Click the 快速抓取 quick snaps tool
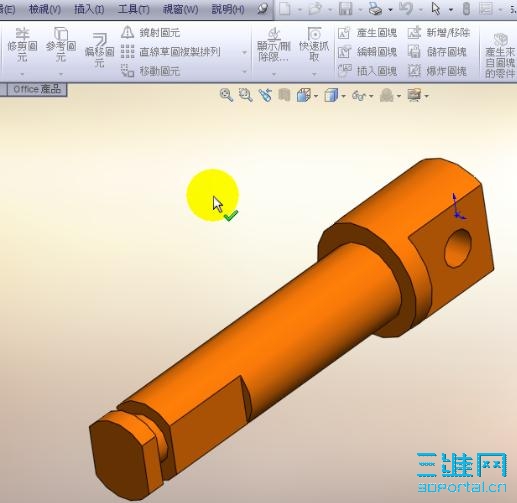Viewport: 517px width, 503px height. coord(314,45)
